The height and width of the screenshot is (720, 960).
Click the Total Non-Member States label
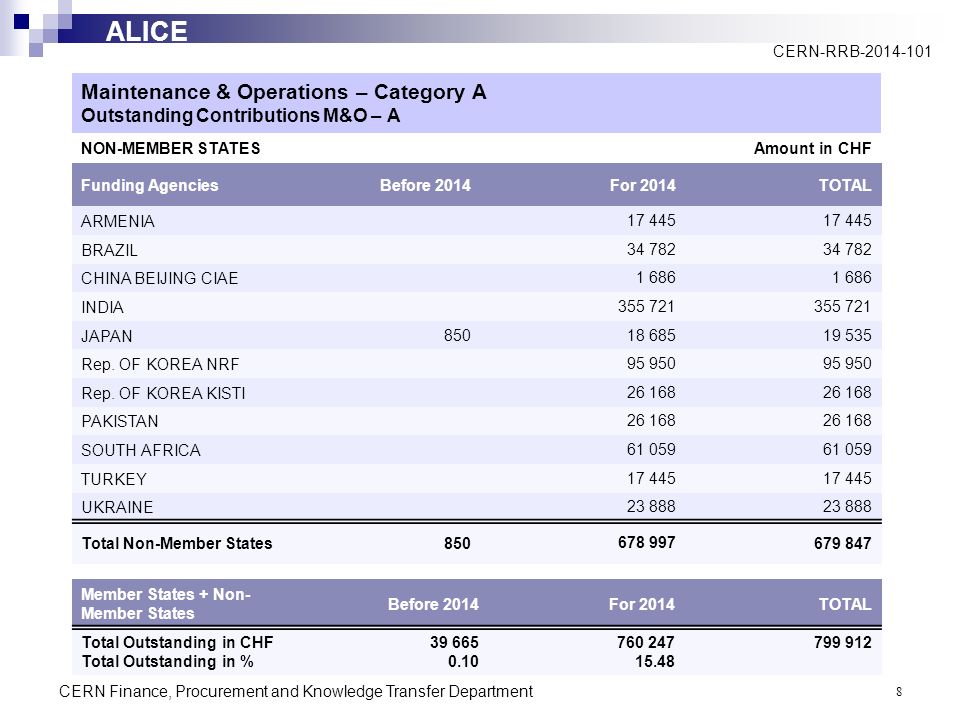[177, 543]
